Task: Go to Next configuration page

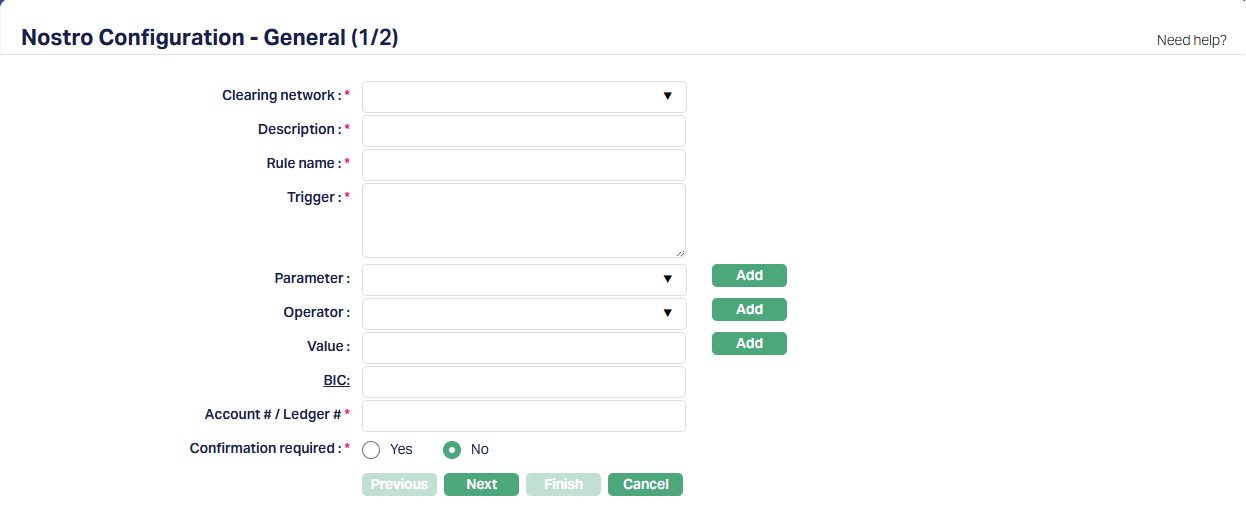Action: pyautogui.click(x=481, y=484)
